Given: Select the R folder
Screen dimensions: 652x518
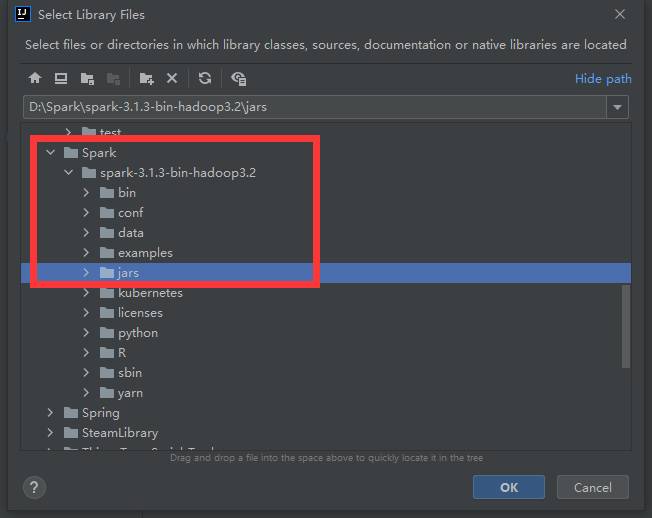Looking at the screenshot, I should point(113,353).
